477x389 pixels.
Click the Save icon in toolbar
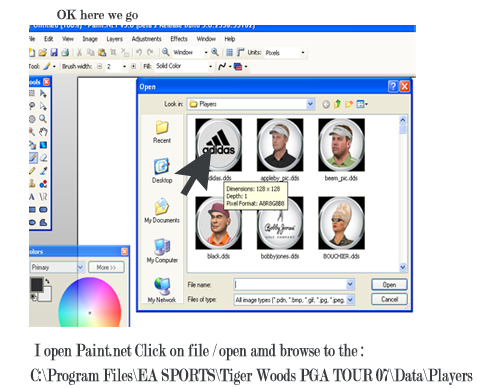pos(54,52)
